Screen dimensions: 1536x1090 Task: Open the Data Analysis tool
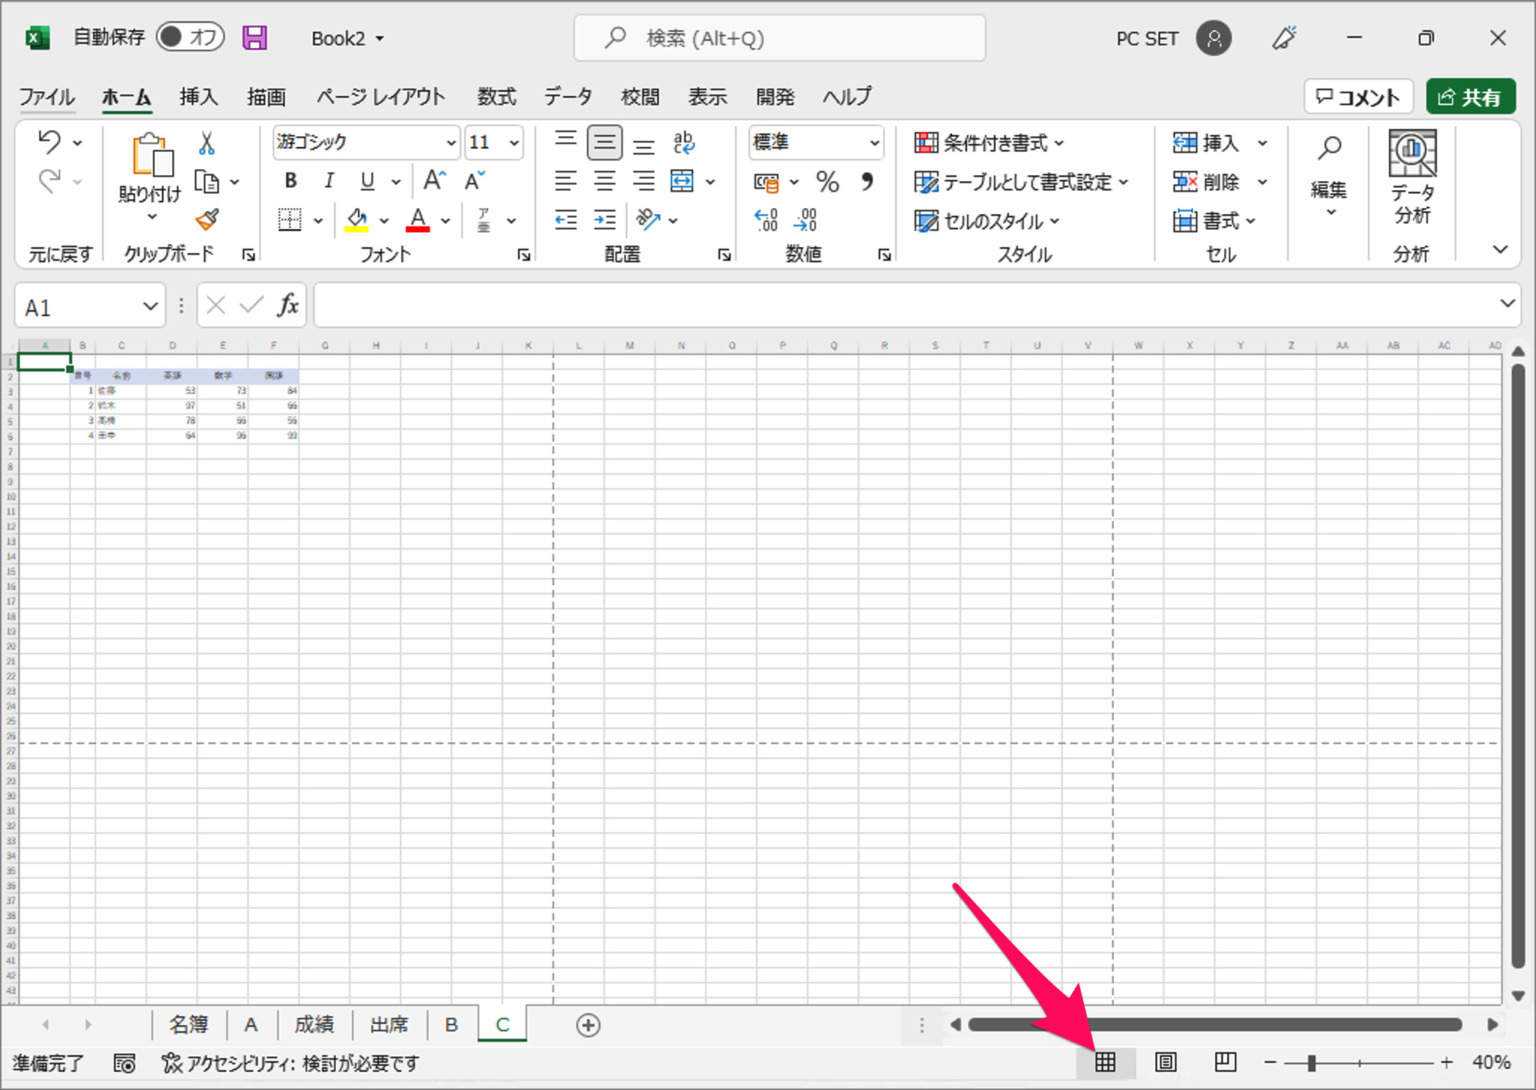1412,178
